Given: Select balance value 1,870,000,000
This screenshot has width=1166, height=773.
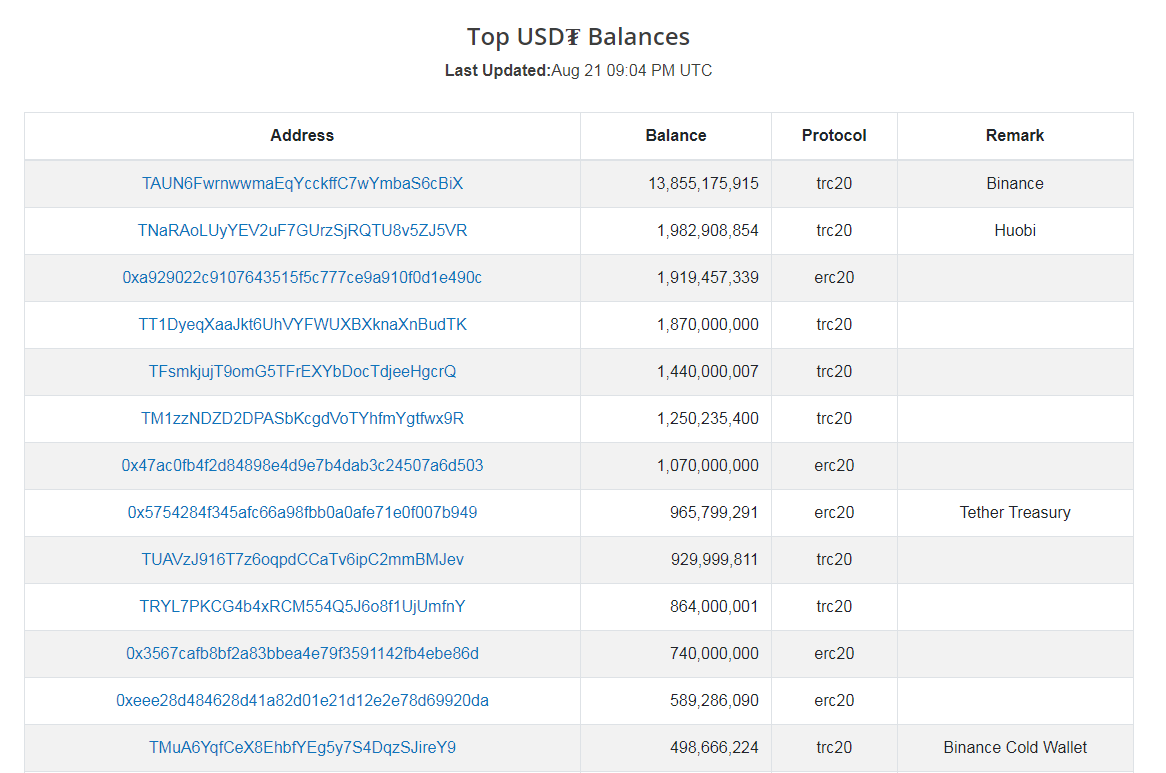Looking at the screenshot, I should 708,324.
